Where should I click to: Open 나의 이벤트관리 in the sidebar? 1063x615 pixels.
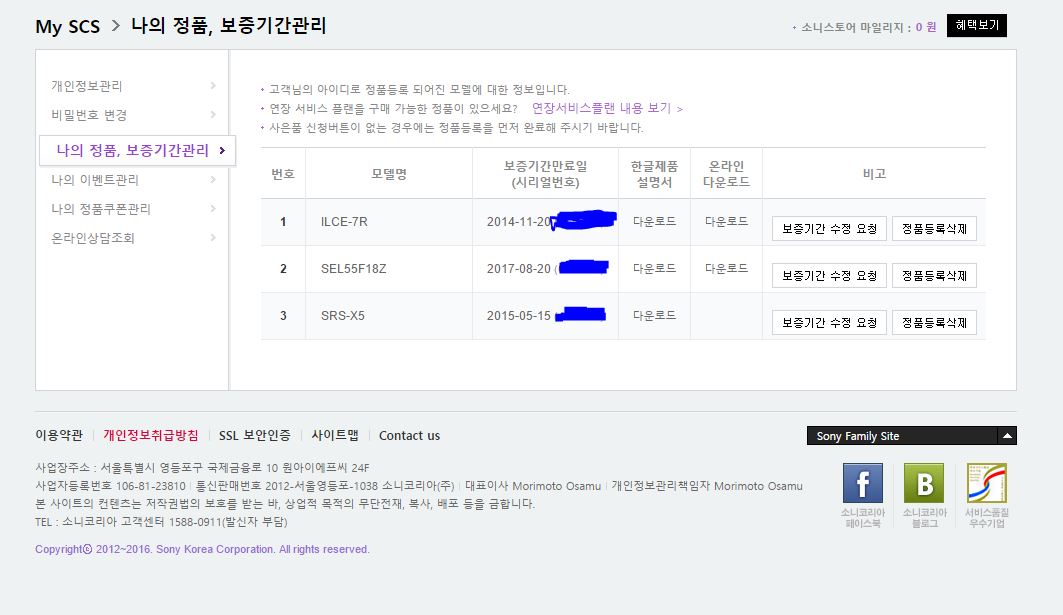95,180
